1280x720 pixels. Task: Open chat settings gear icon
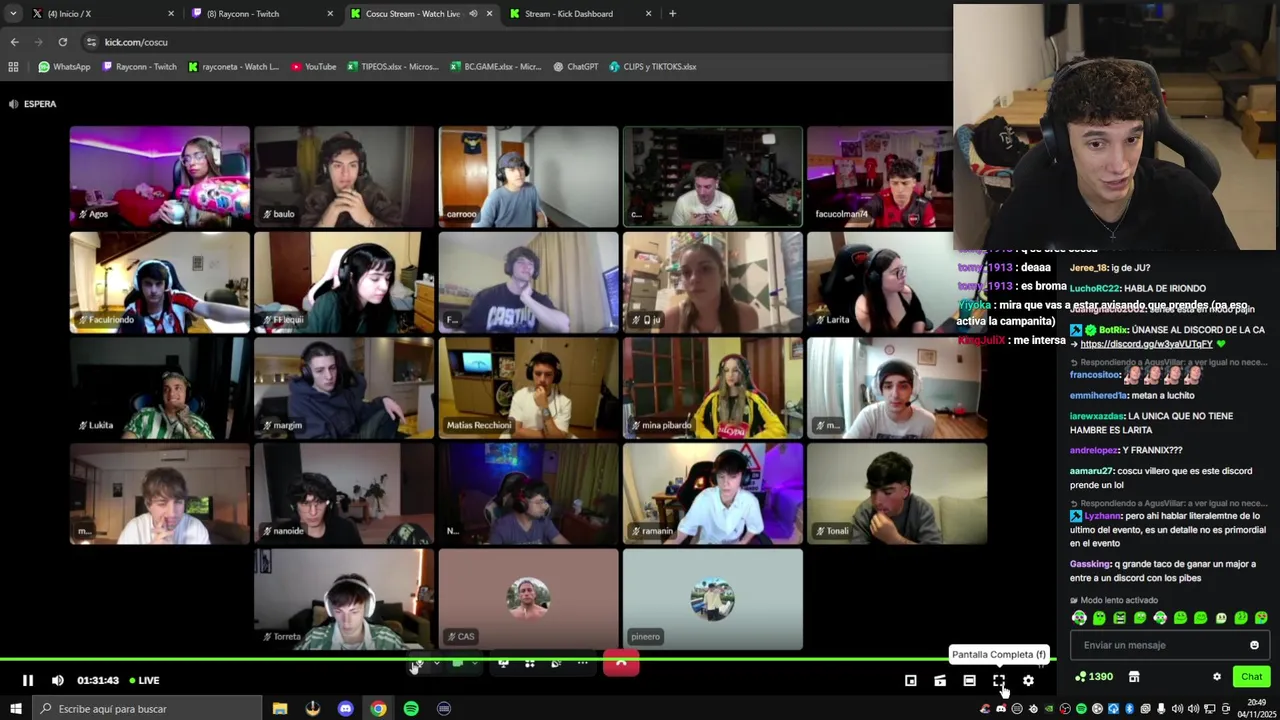1217,677
